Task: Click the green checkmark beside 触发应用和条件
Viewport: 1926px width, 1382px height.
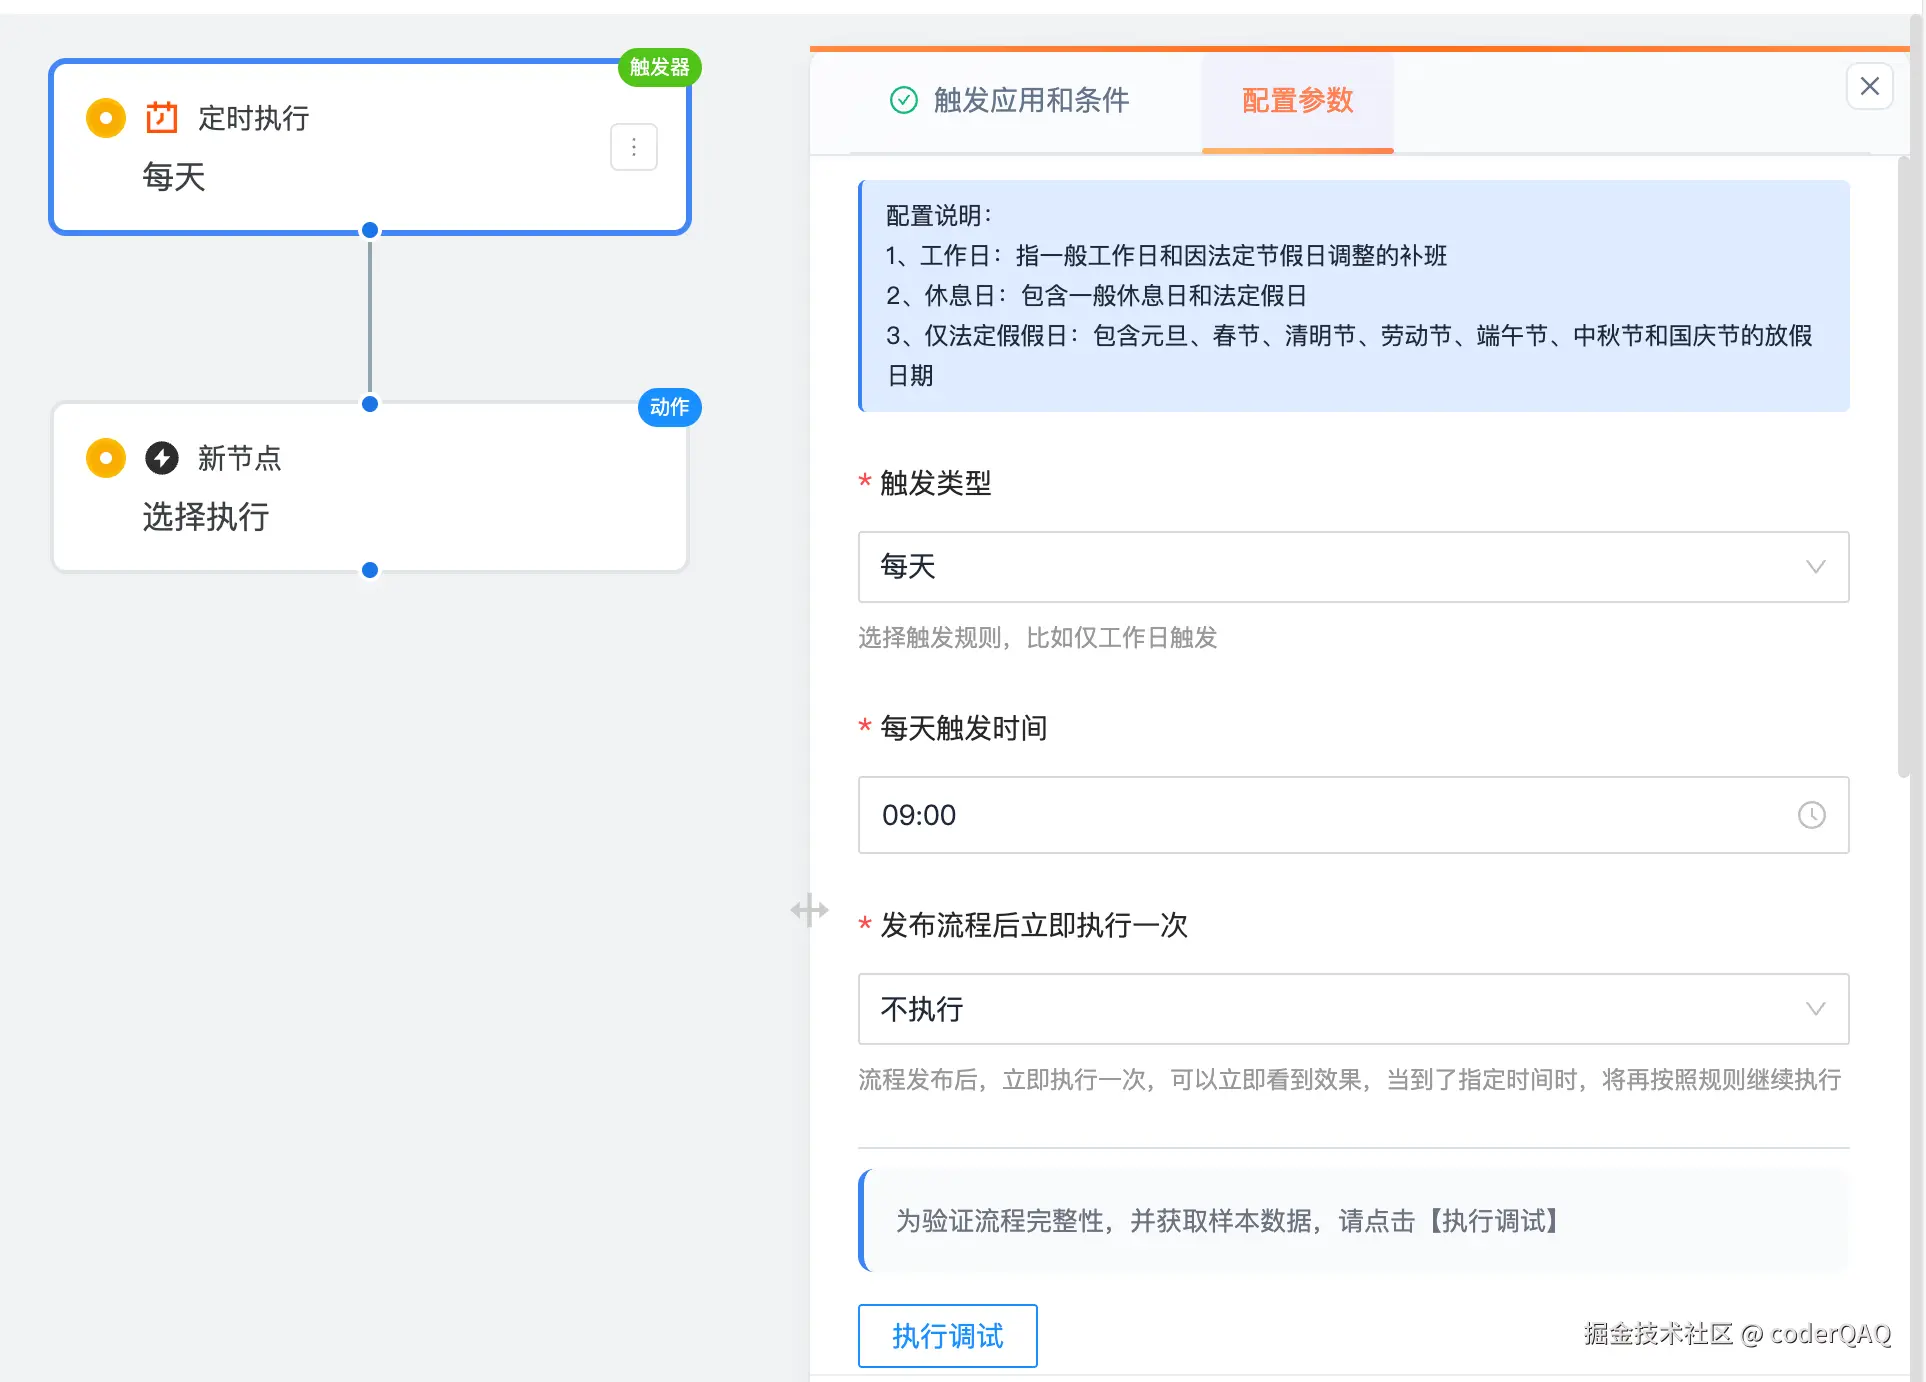Action: pyautogui.click(x=903, y=100)
